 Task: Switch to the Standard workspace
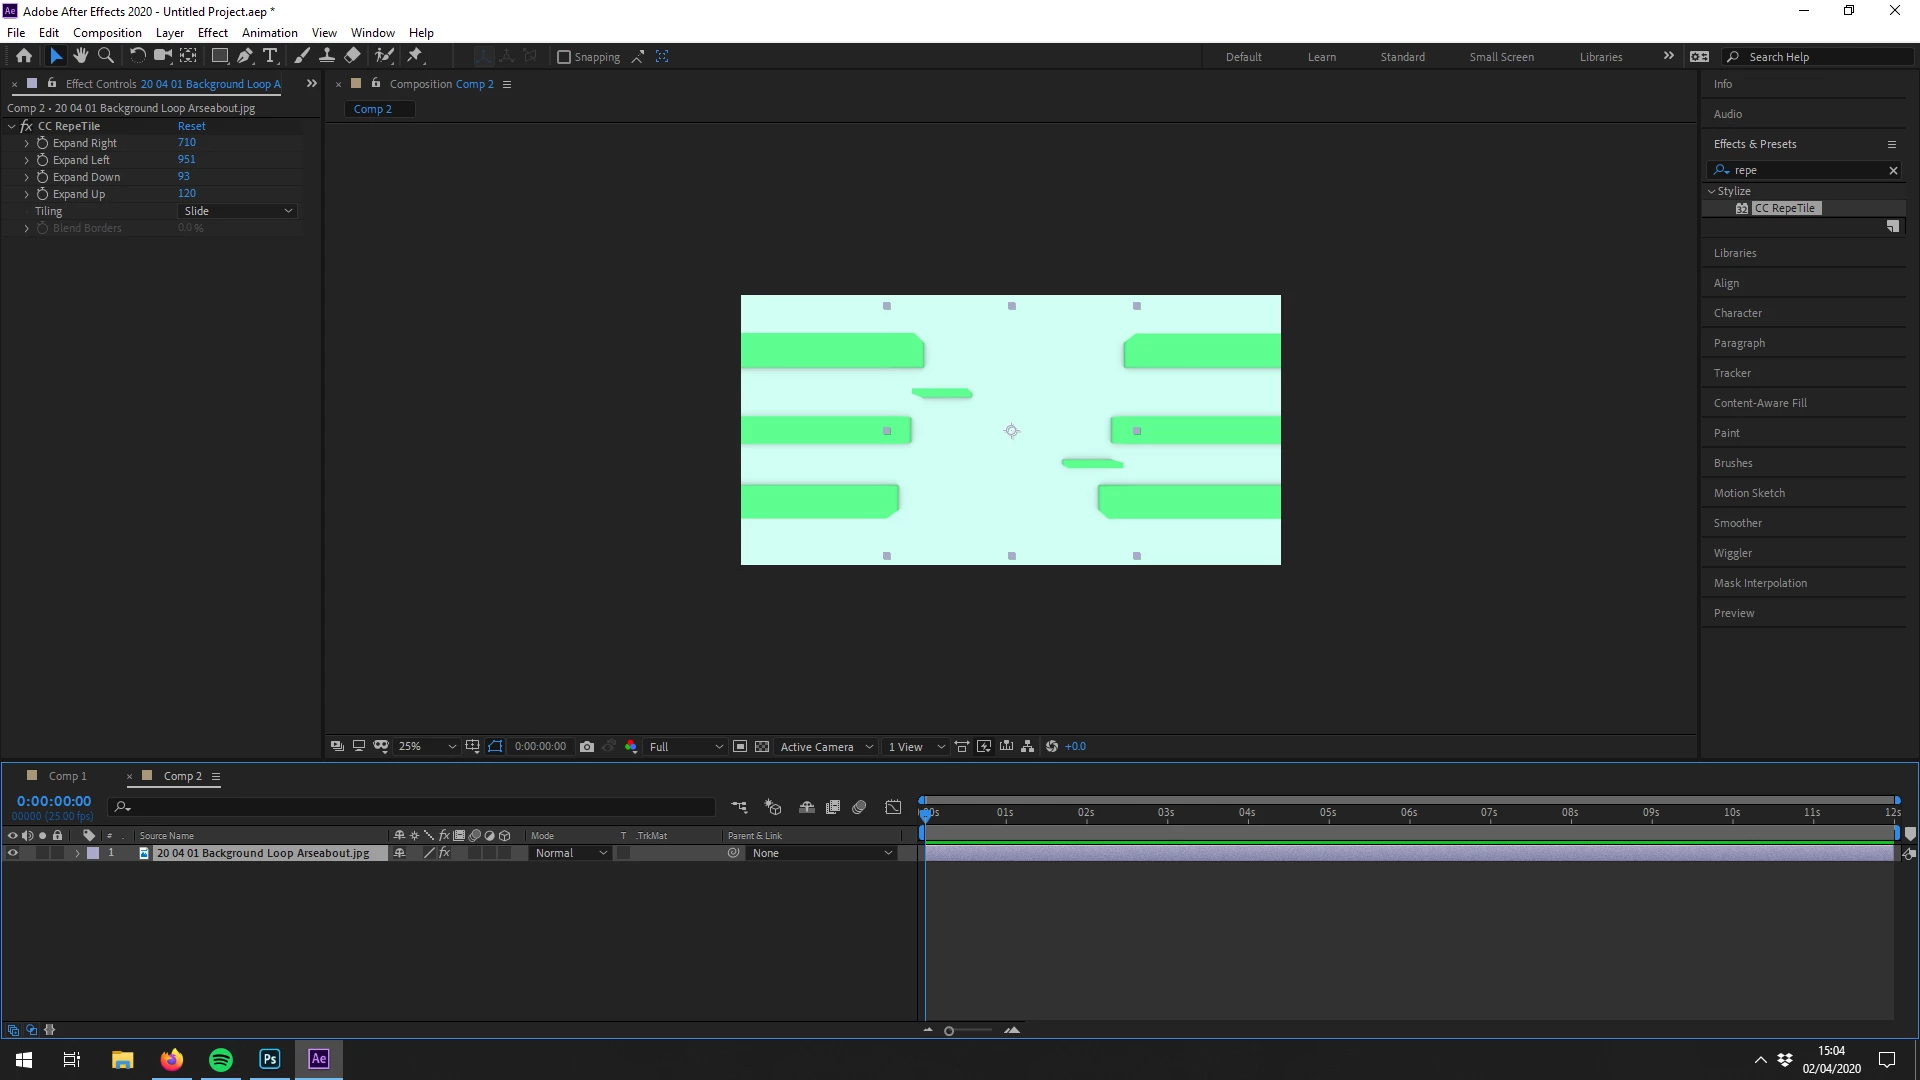pyautogui.click(x=1402, y=57)
